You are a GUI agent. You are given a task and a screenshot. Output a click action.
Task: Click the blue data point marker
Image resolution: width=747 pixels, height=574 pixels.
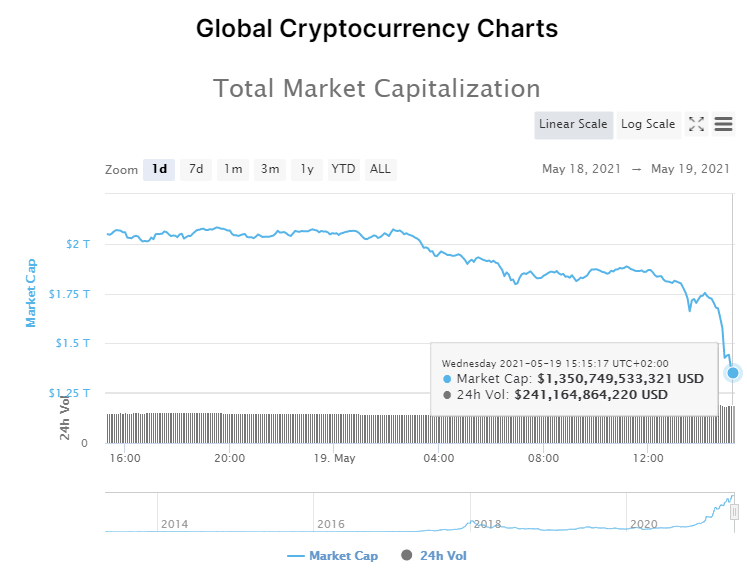[x=733, y=373]
